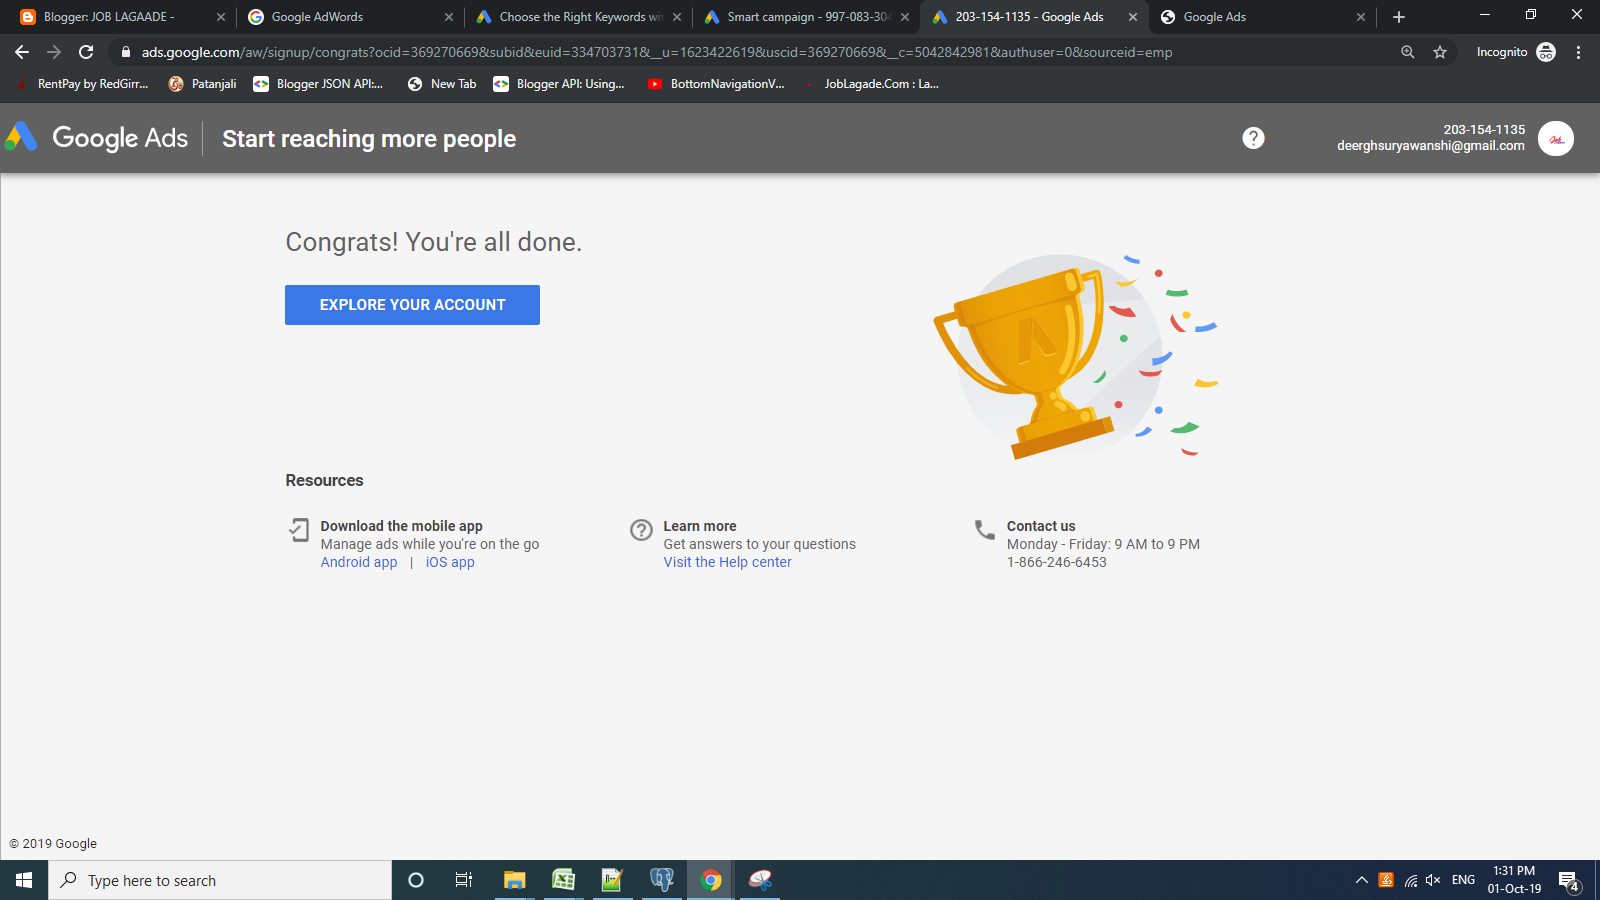Click the Learn more heading

(x=700, y=526)
